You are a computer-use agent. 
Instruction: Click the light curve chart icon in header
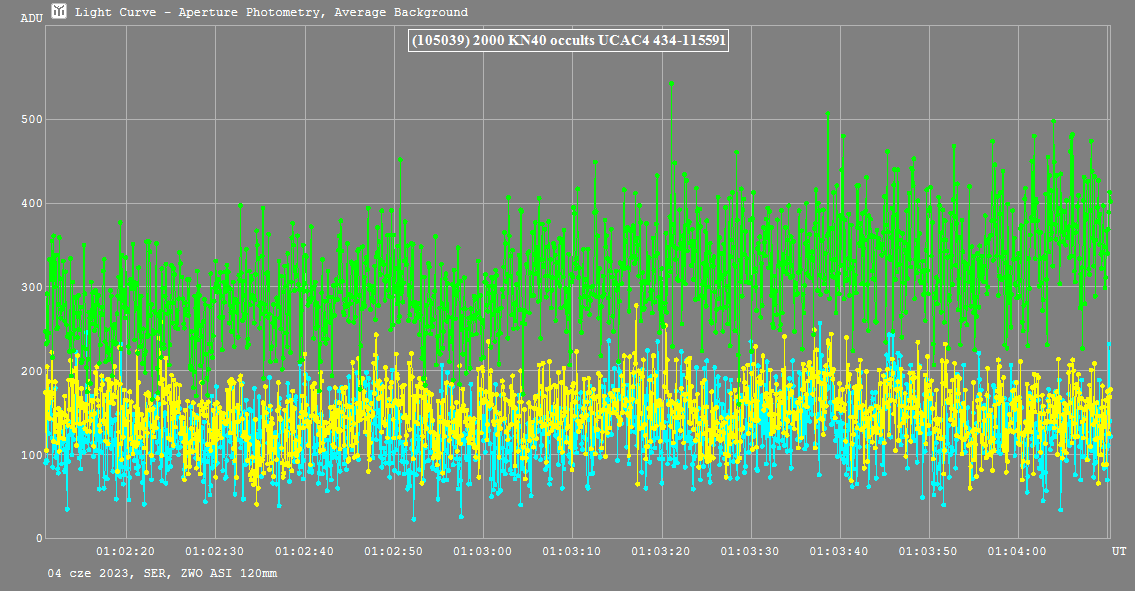[59, 11]
